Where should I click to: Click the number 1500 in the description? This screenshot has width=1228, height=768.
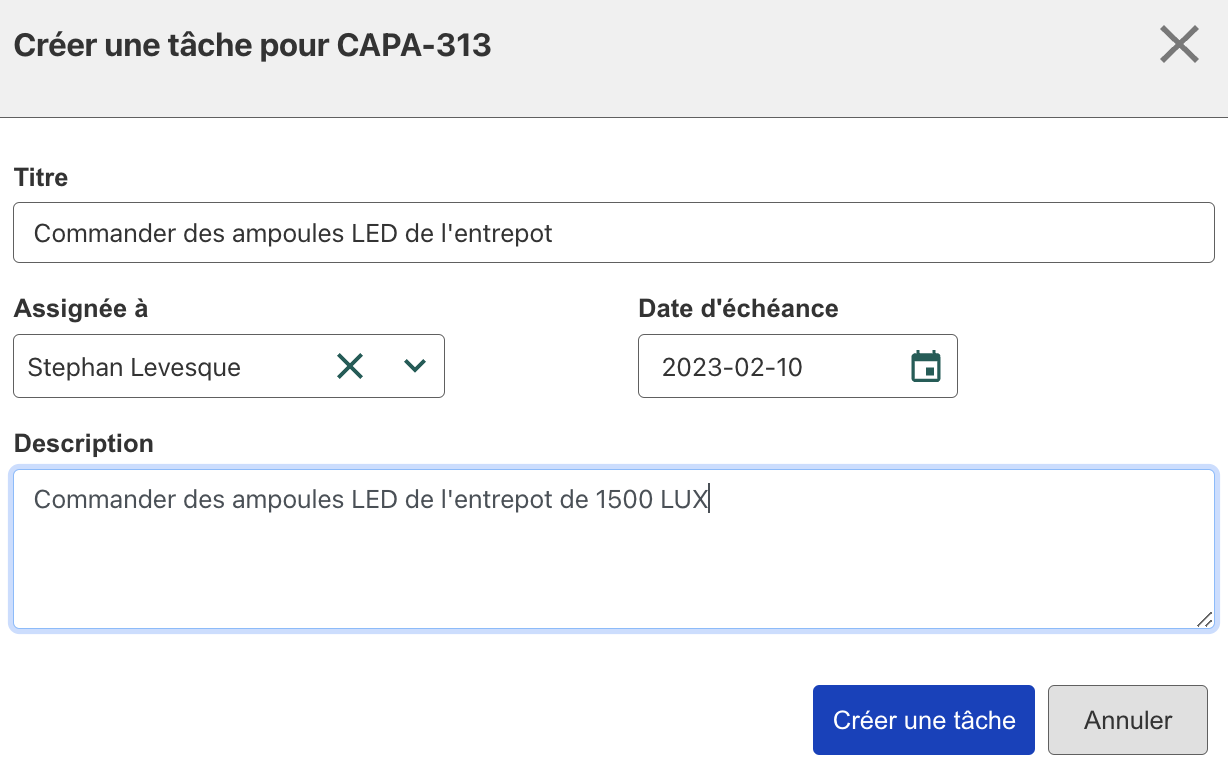coord(624,500)
